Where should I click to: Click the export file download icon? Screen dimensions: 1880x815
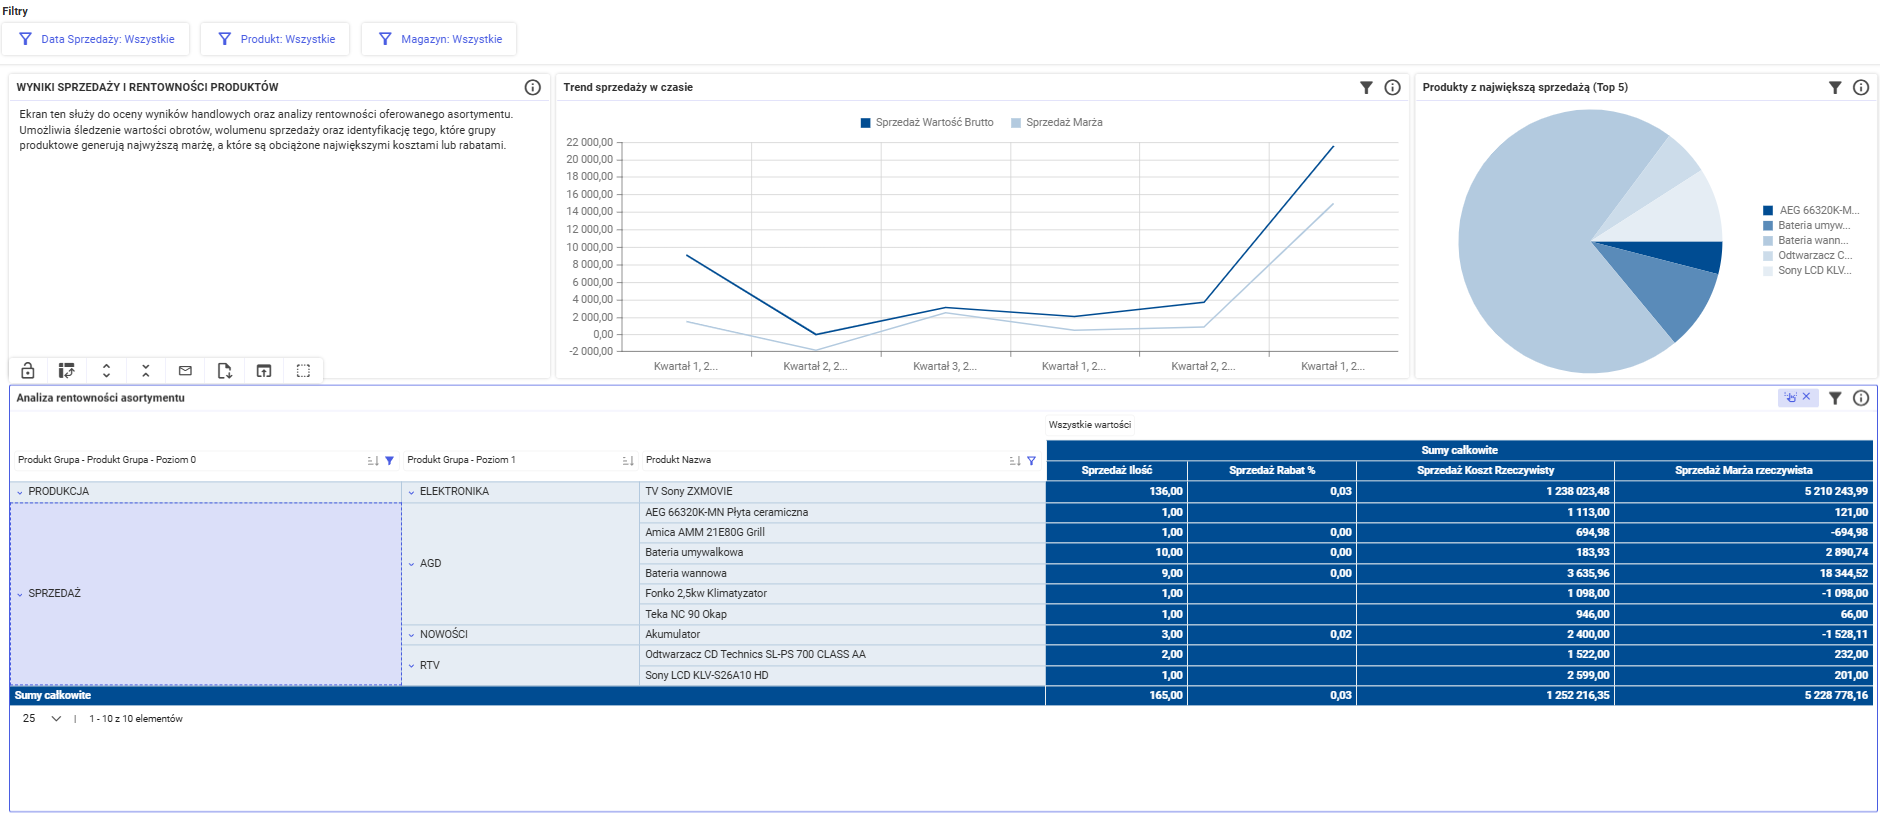(x=225, y=371)
